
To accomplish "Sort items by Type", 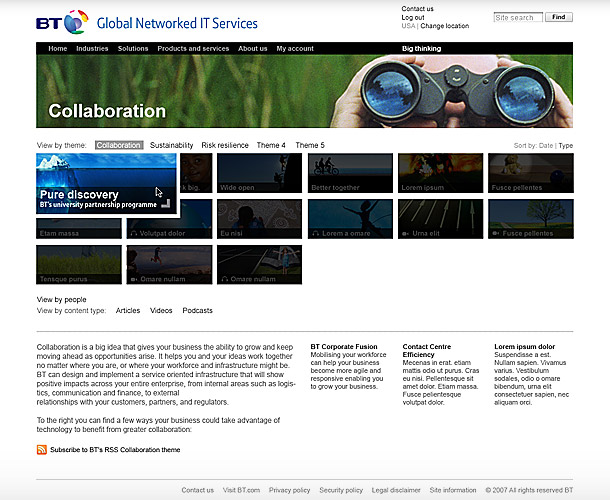I will pyautogui.click(x=566, y=146).
